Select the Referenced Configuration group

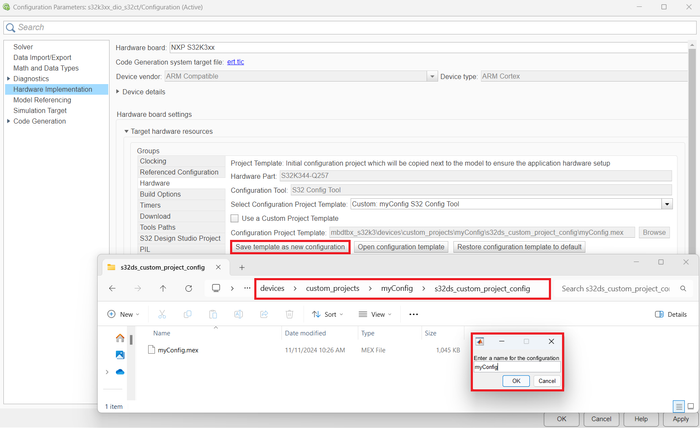pos(181,172)
